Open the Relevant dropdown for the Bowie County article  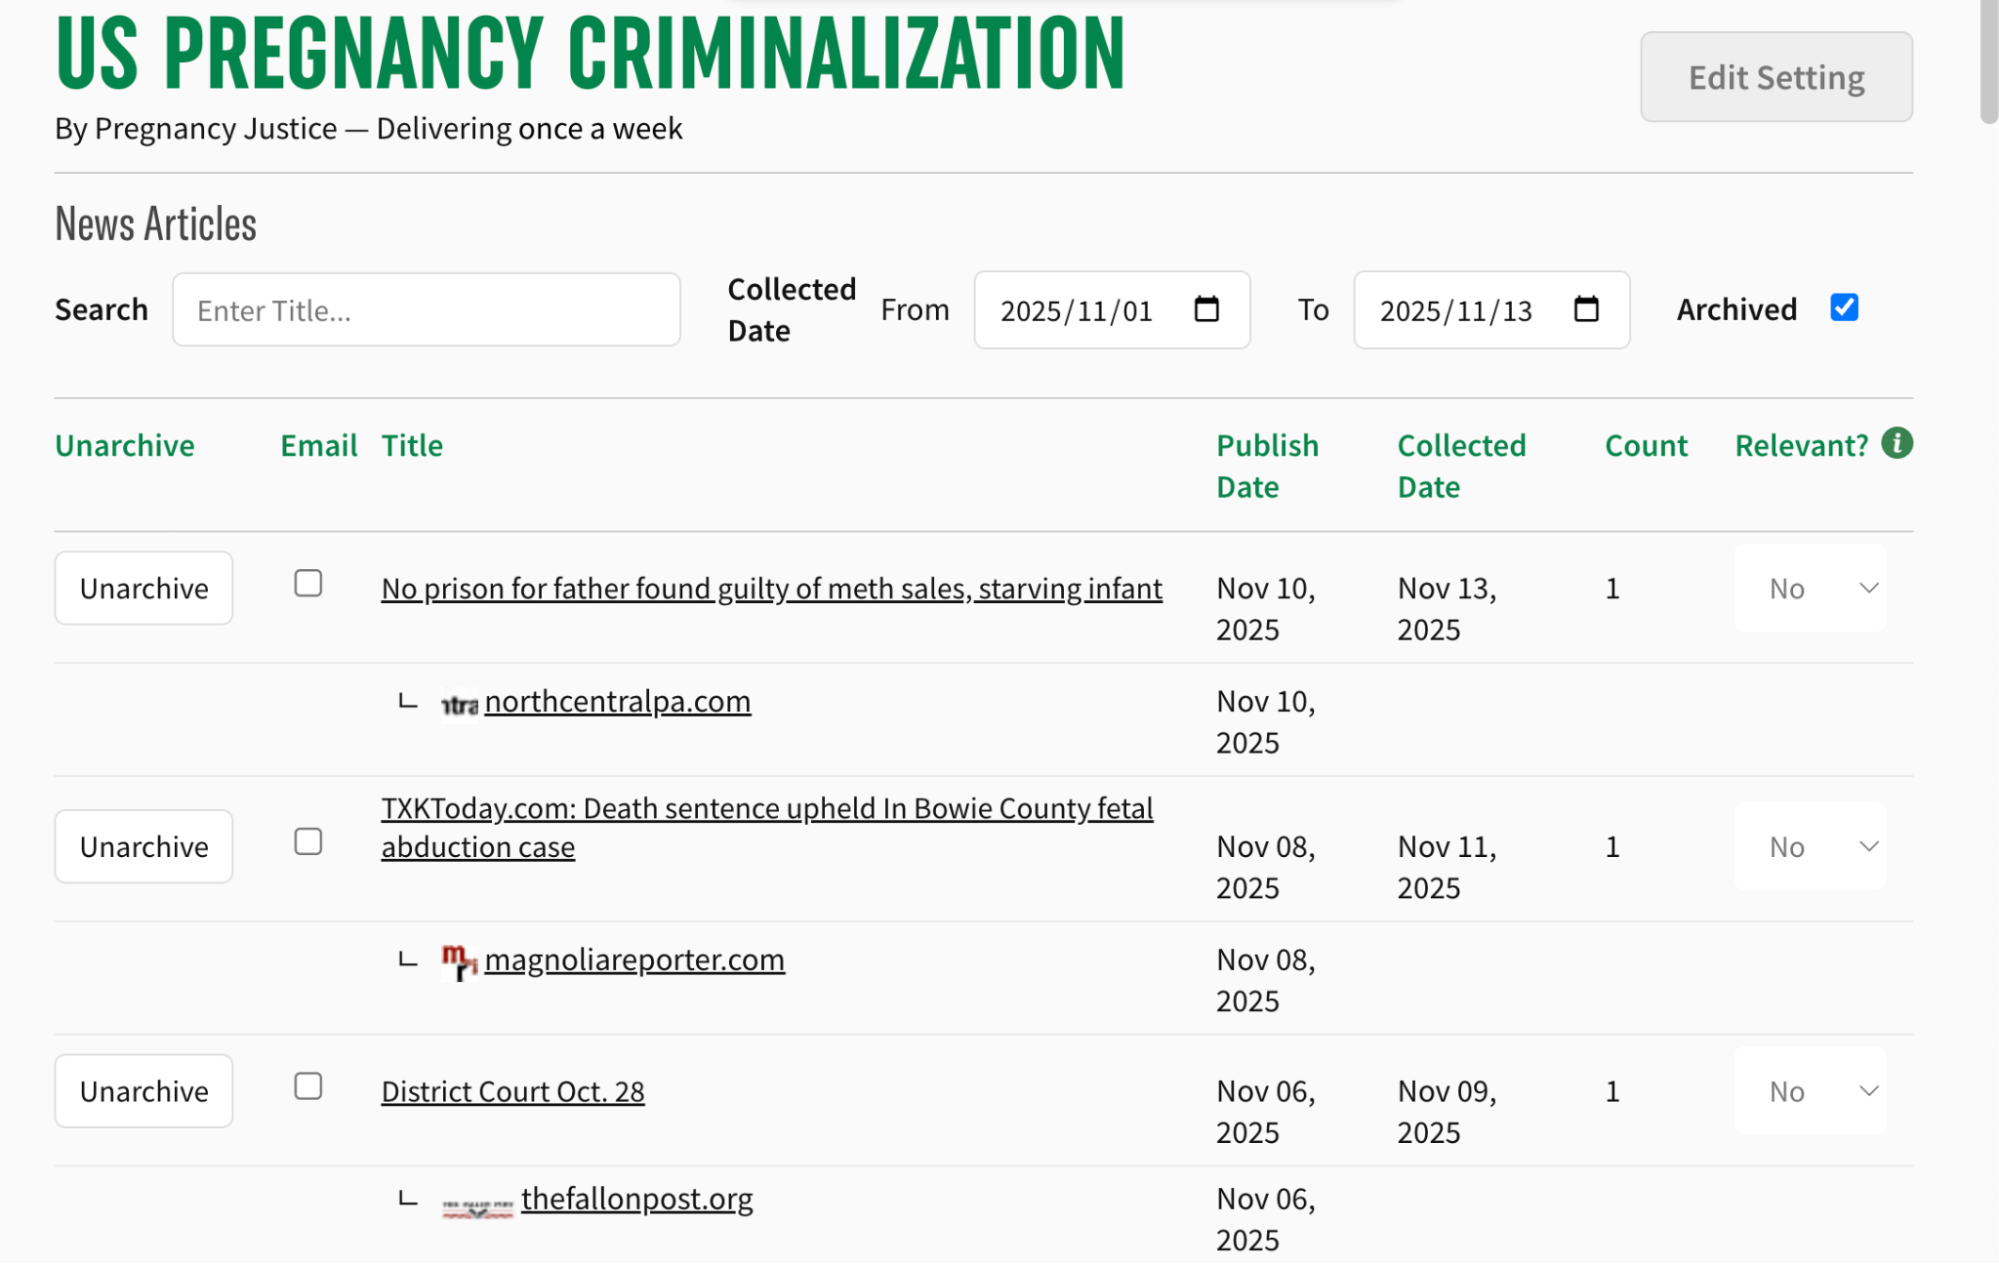point(1810,846)
